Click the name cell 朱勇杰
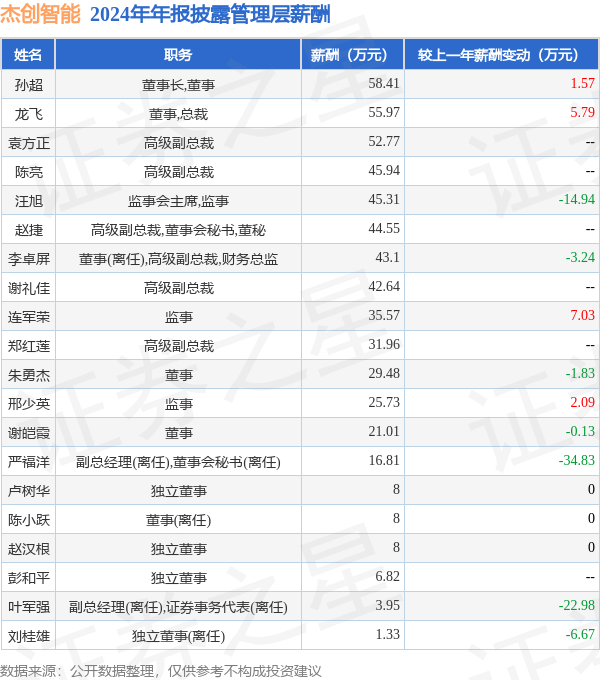Image resolution: width=600 pixels, height=680 pixels. 29,375
